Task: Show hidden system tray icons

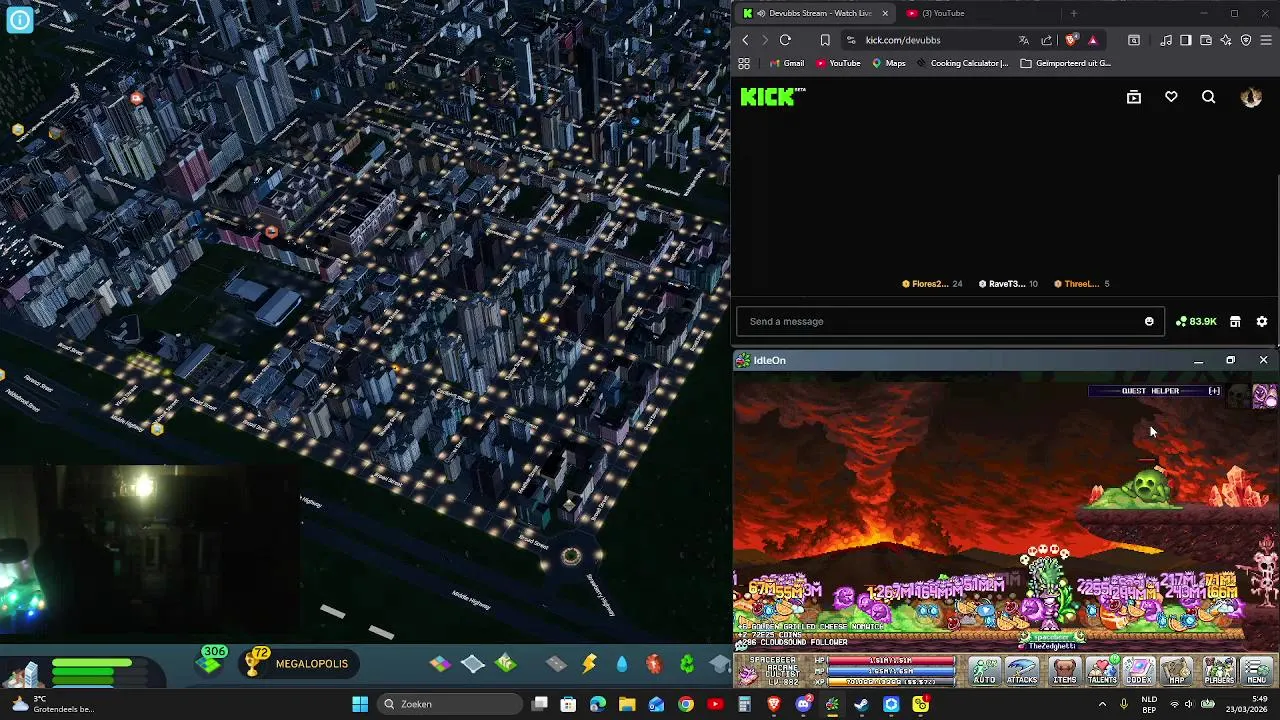Action: pyautogui.click(x=1103, y=704)
